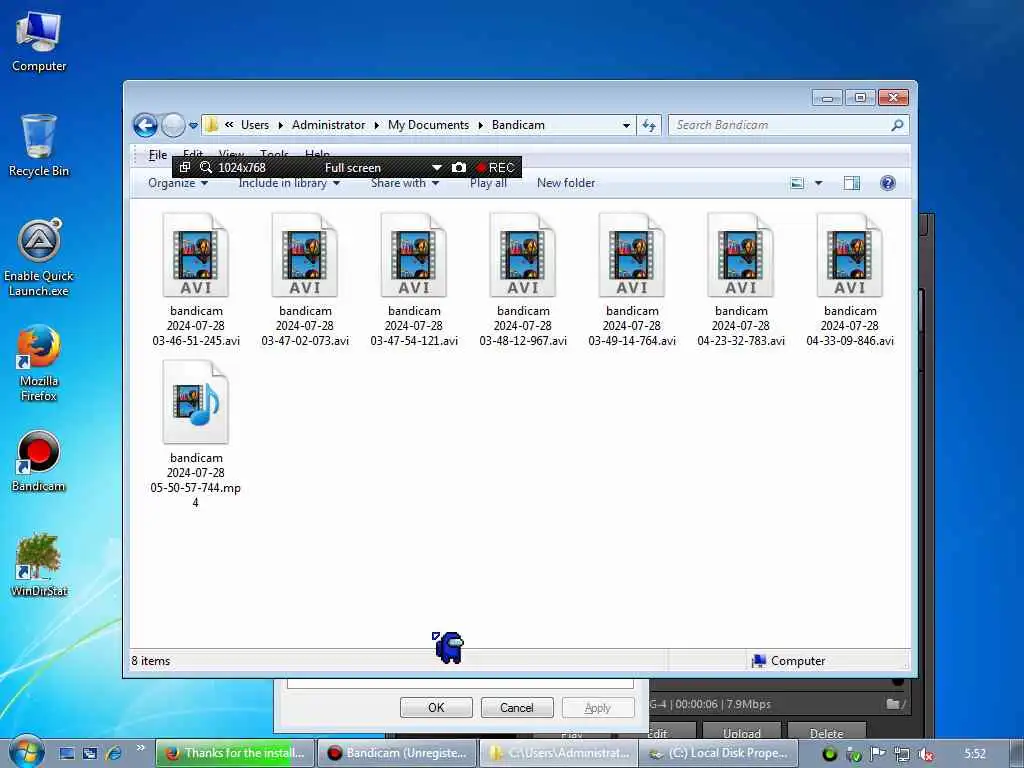This screenshot has height=768, width=1024.
Task: Open Explorer help question mark icon
Action: (x=888, y=183)
